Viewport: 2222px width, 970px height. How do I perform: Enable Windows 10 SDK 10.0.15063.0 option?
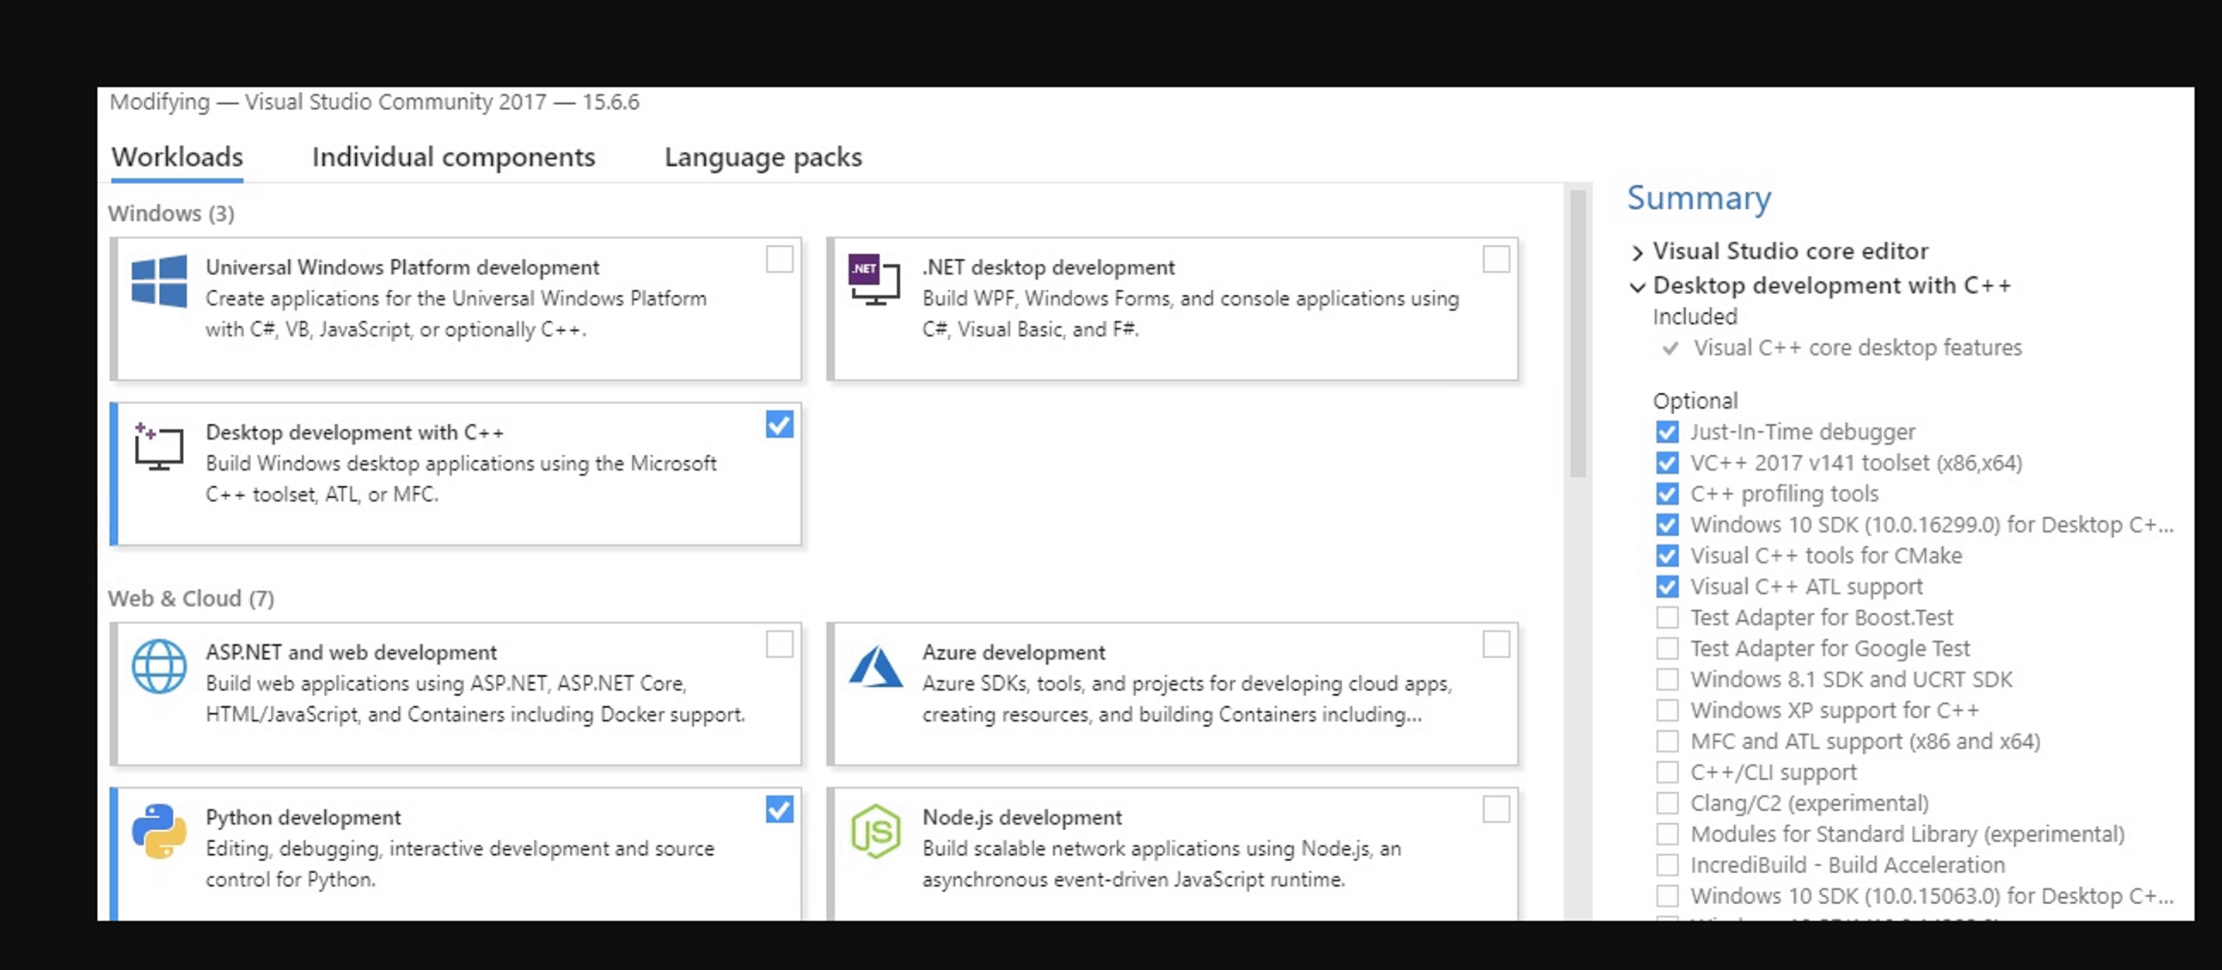click(x=1667, y=897)
